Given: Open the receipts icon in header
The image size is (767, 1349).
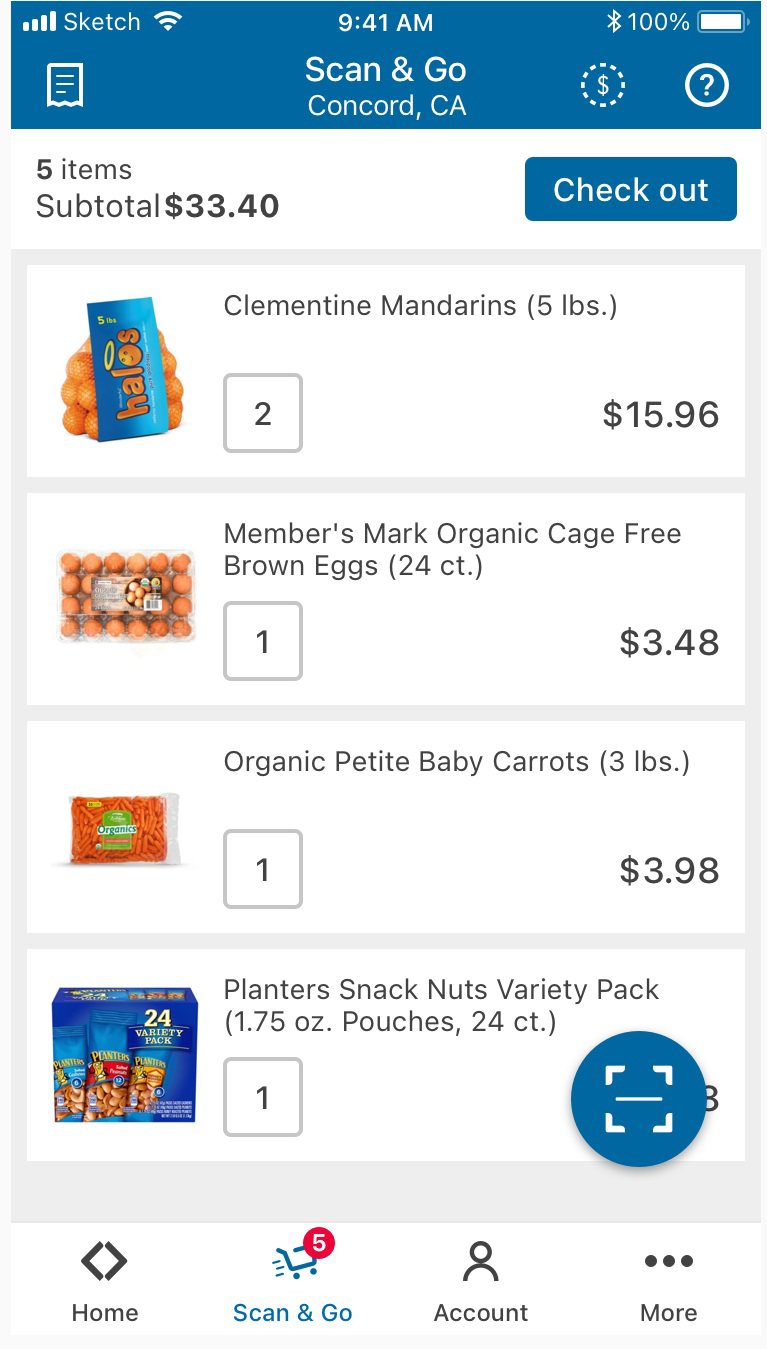Looking at the screenshot, I should click(65, 86).
